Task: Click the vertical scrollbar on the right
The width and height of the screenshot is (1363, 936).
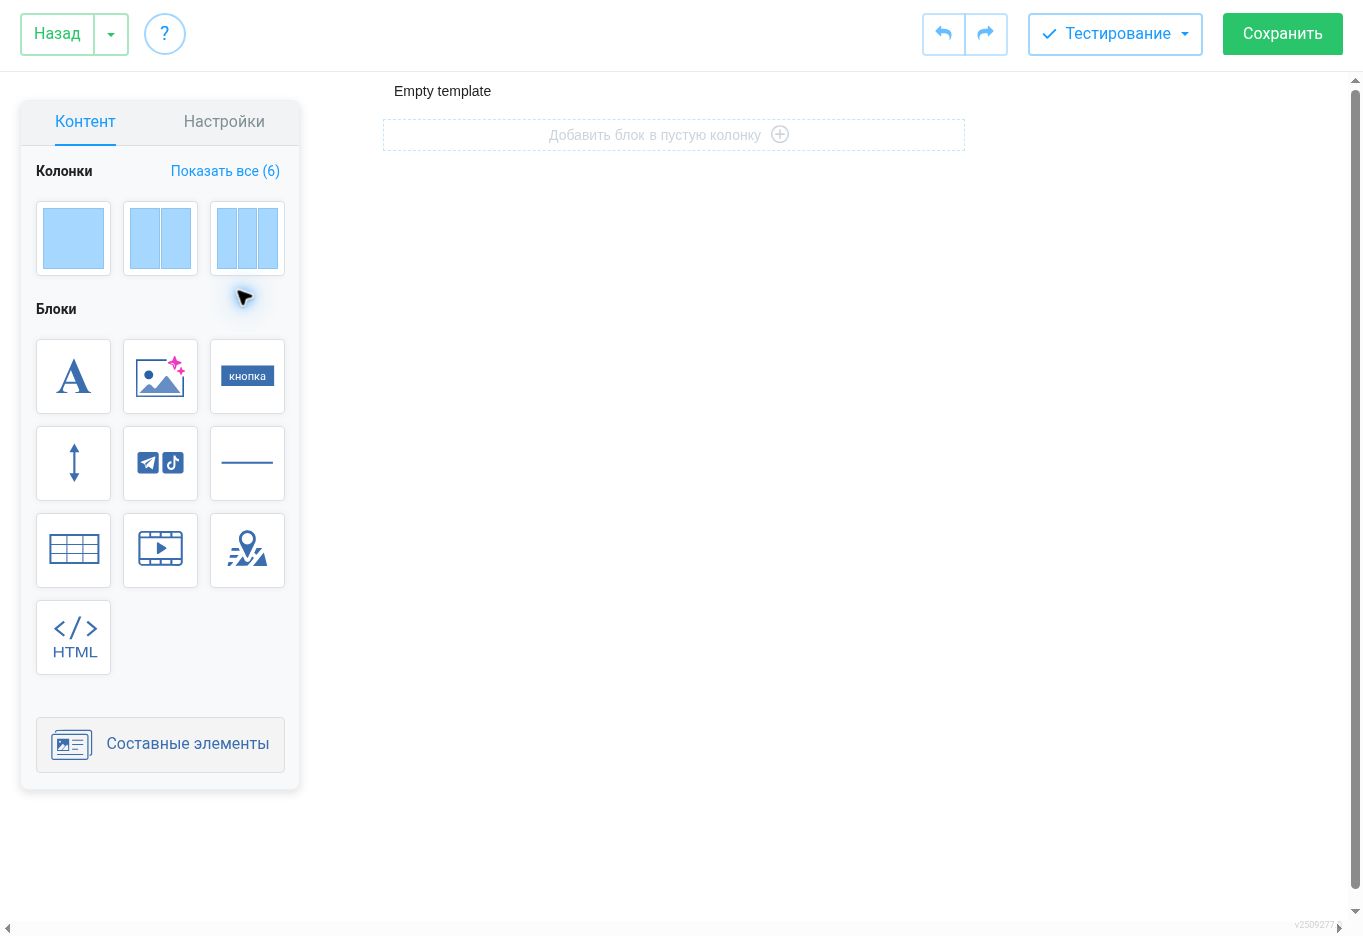Action: click(x=1356, y=488)
